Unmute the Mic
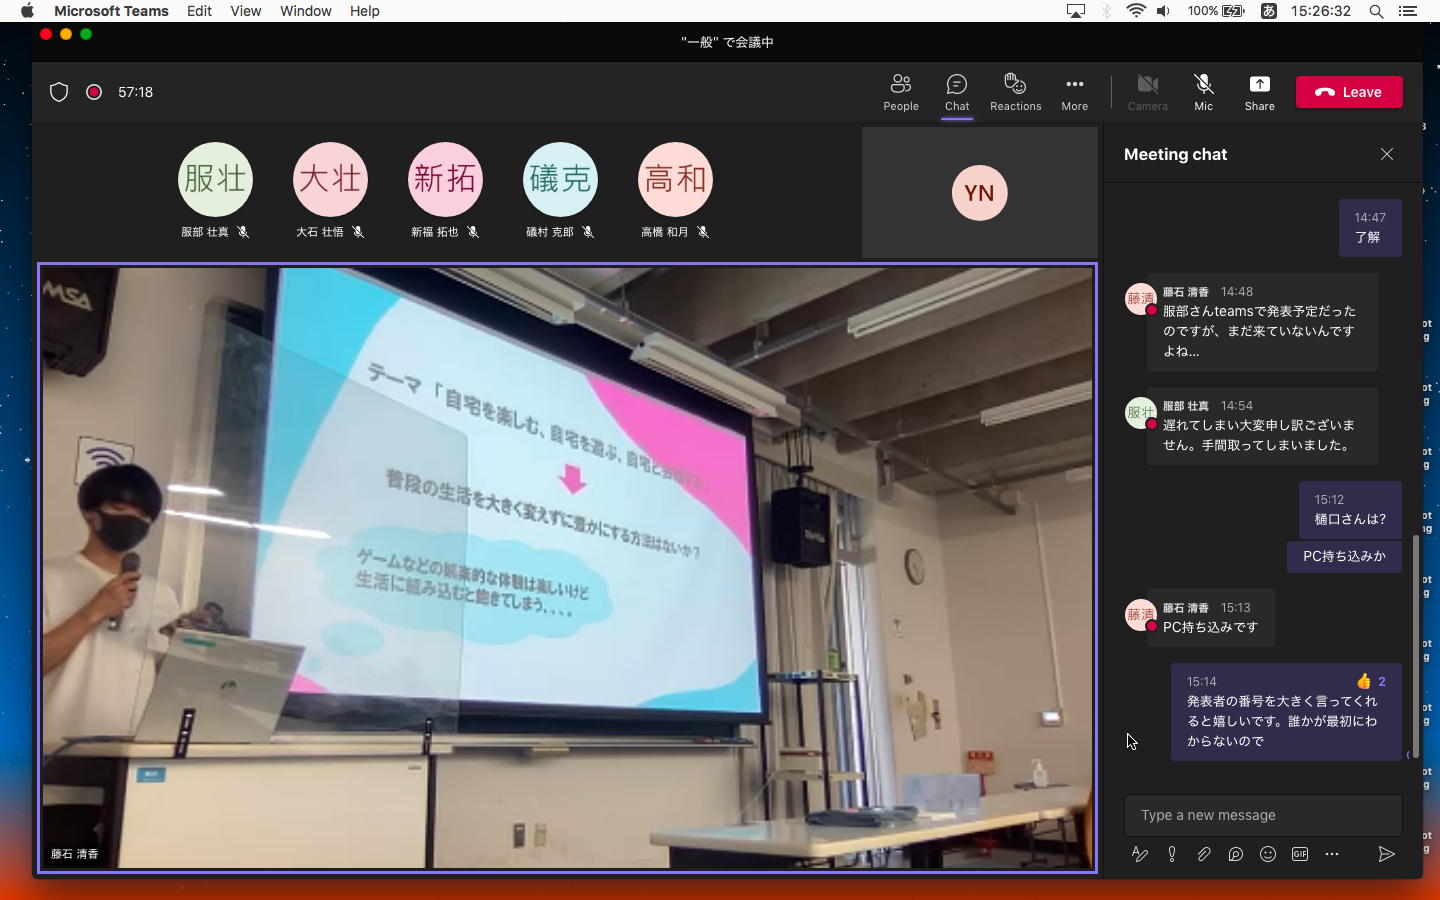 pyautogui.click(x=1203, y=92)
